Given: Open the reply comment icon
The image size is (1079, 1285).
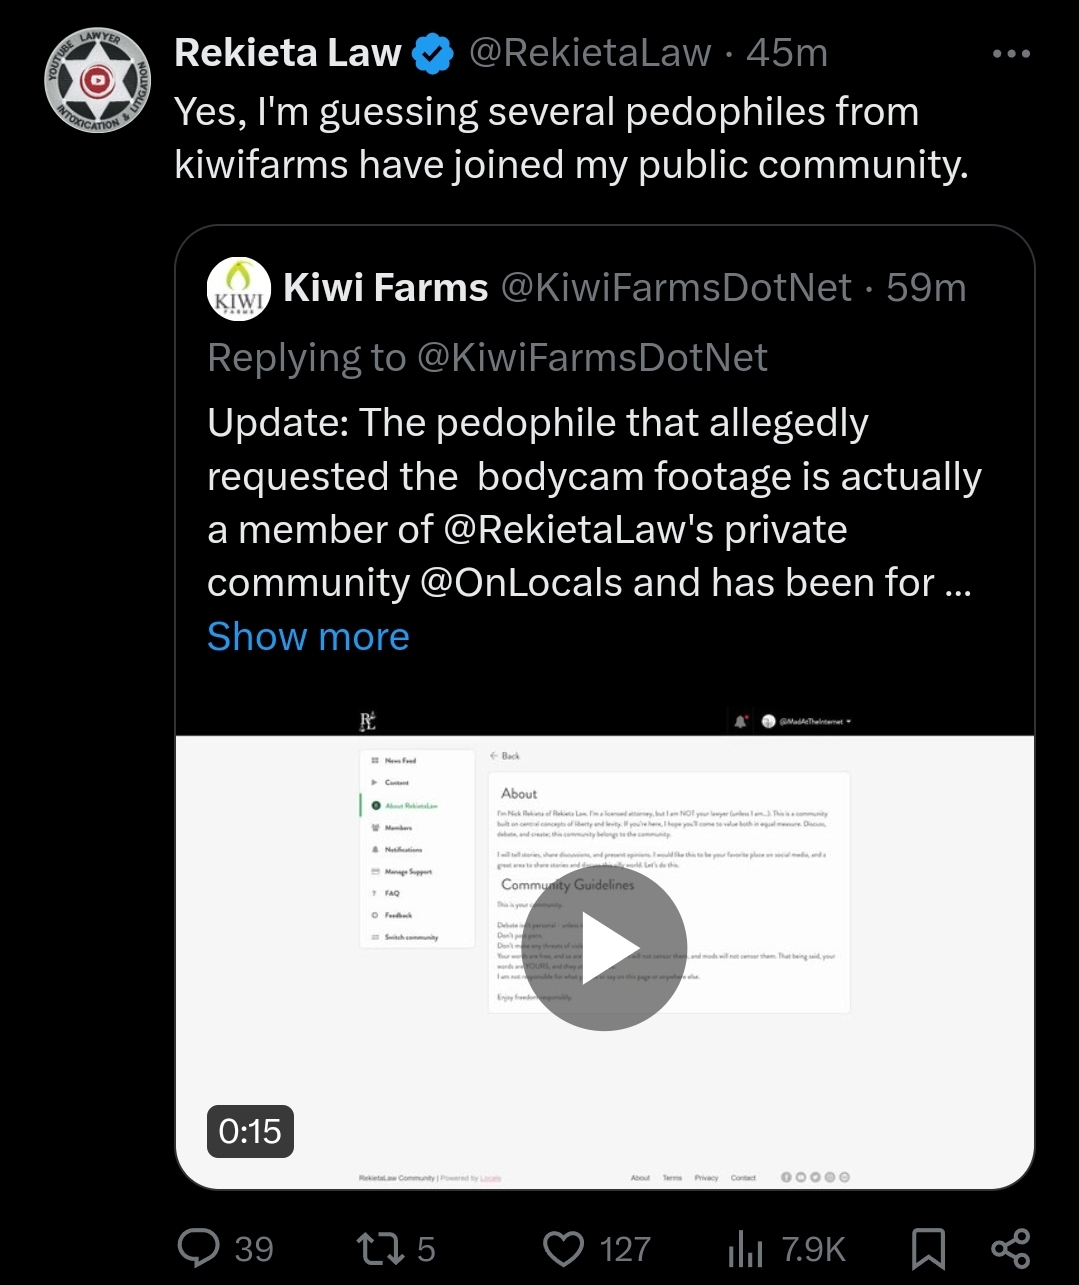Looking at the screenshot, I should 198,1248.
